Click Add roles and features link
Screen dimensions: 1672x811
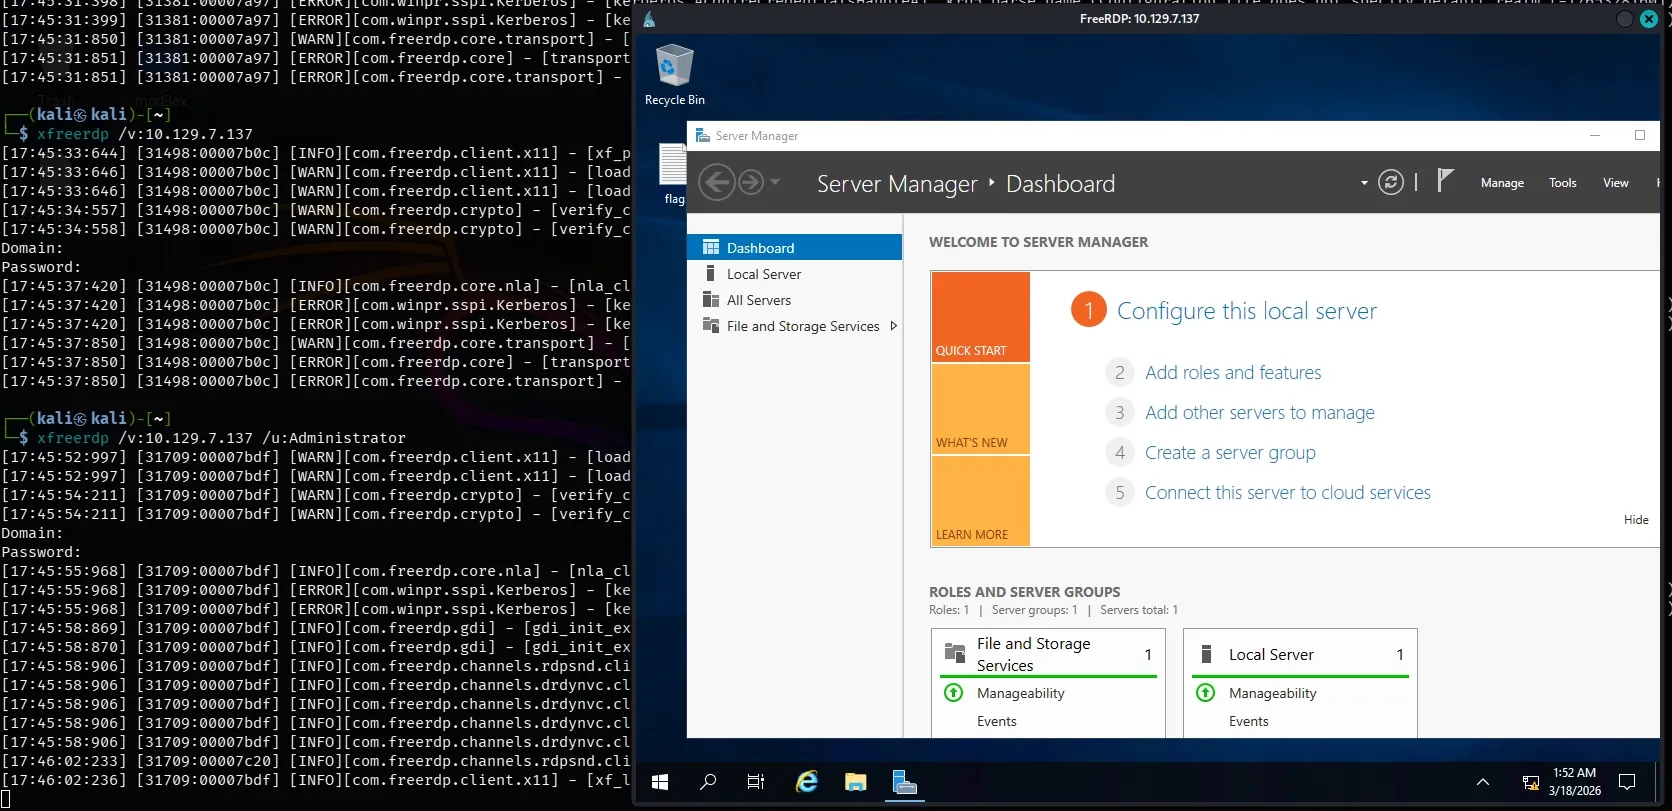tap(1233, 372)
